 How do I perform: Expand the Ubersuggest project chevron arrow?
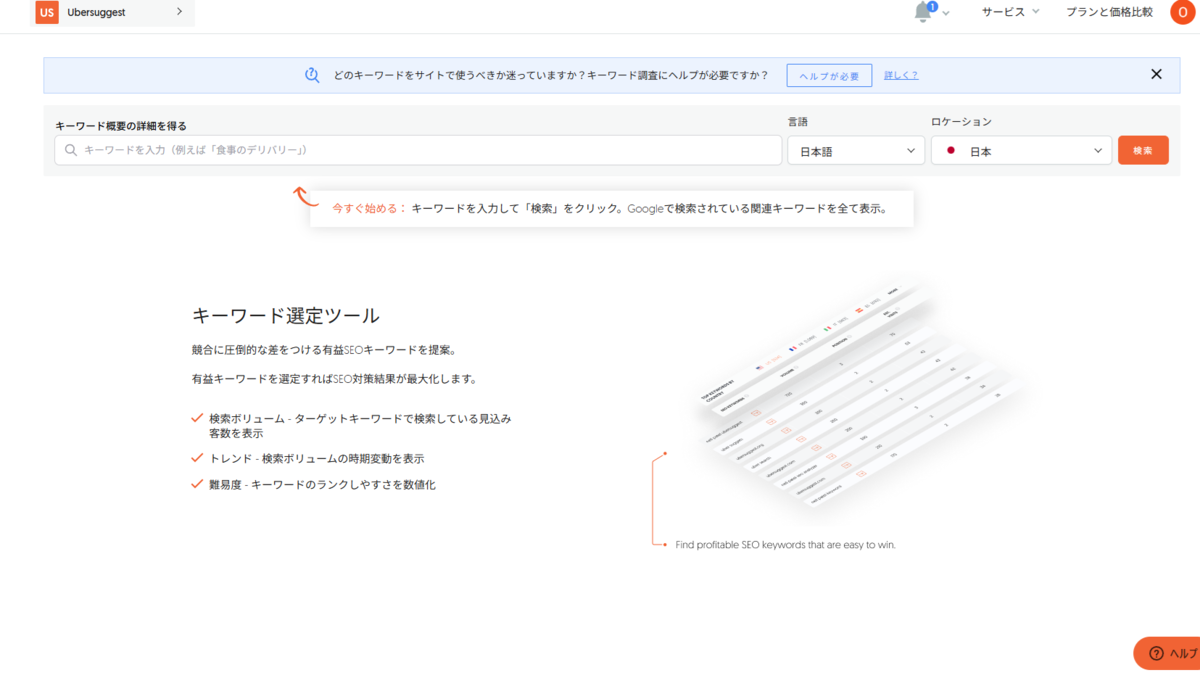[179, 12]
